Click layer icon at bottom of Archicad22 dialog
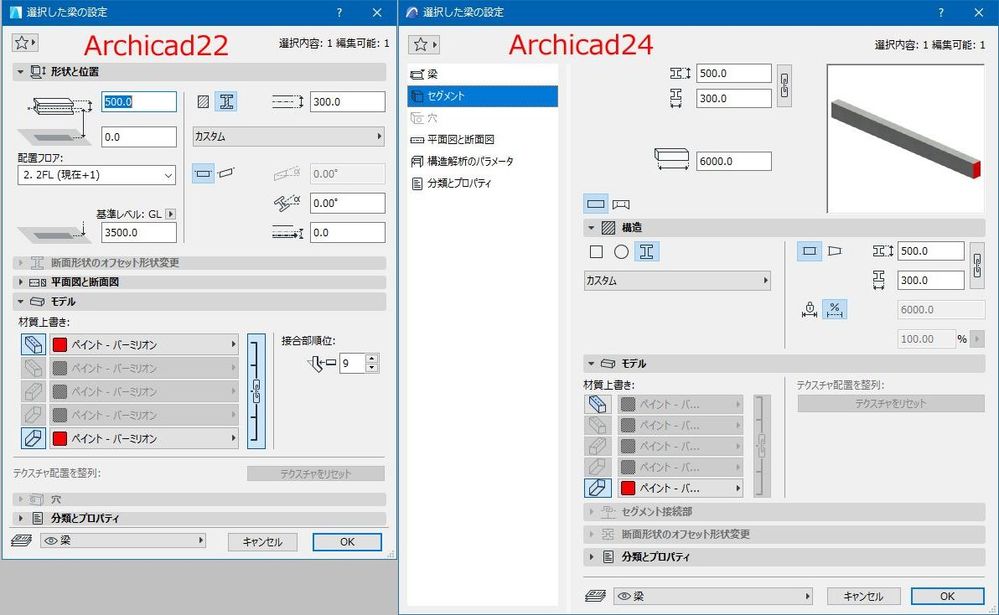 (x=22, y=540)
